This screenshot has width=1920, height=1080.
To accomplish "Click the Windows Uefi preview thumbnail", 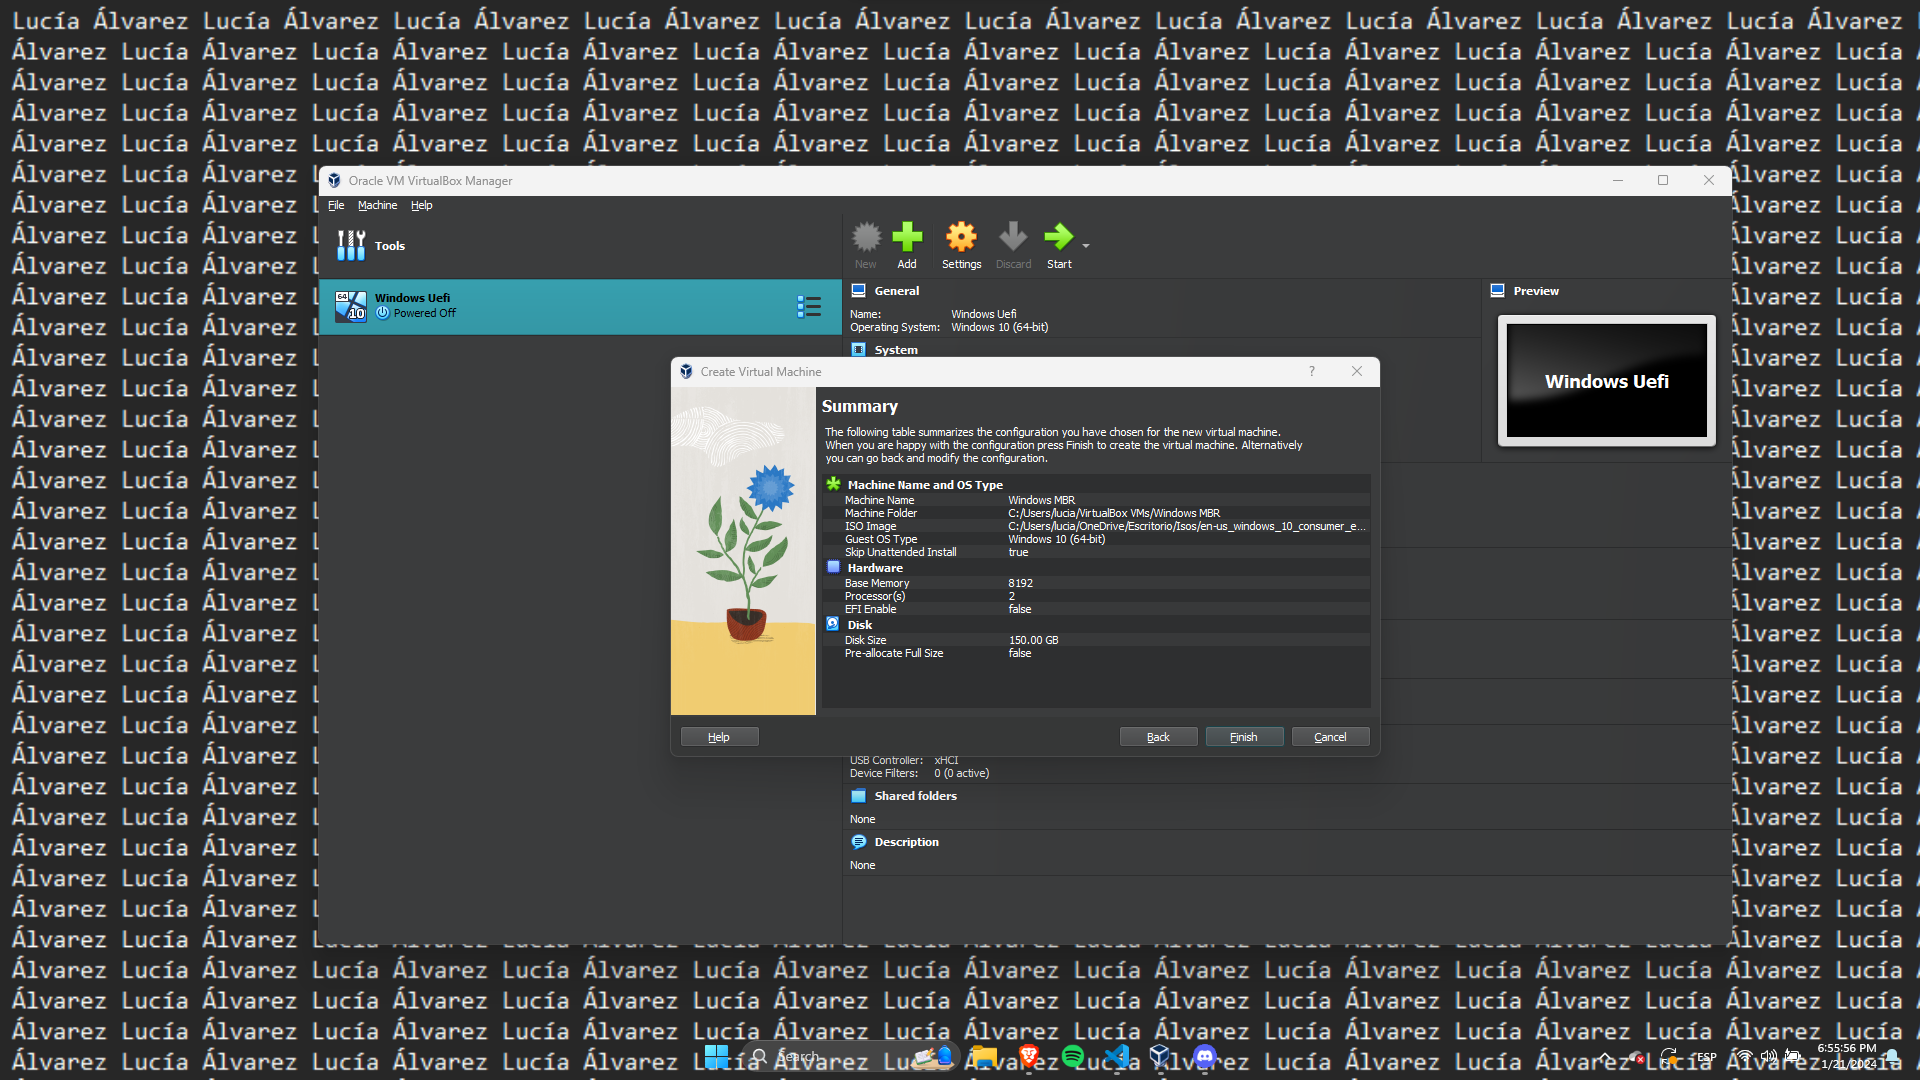I will 1606,381.
